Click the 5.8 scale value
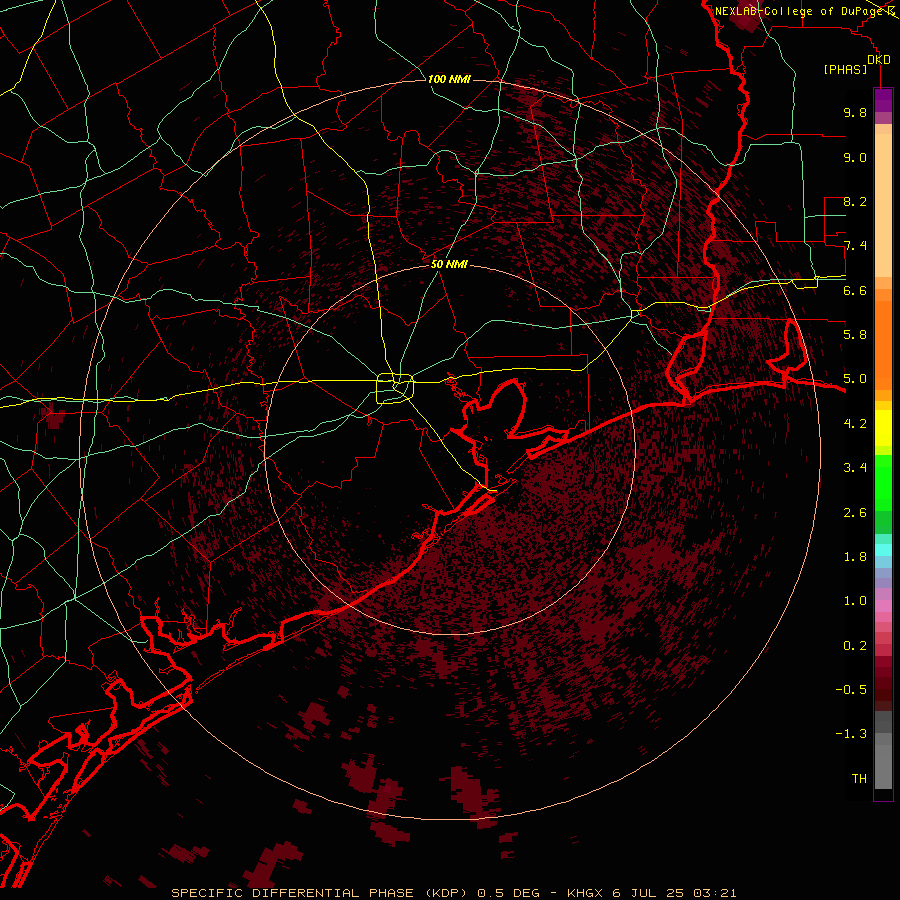The height and width of the screenshot is (900, 900). click(x=855, y=335)
